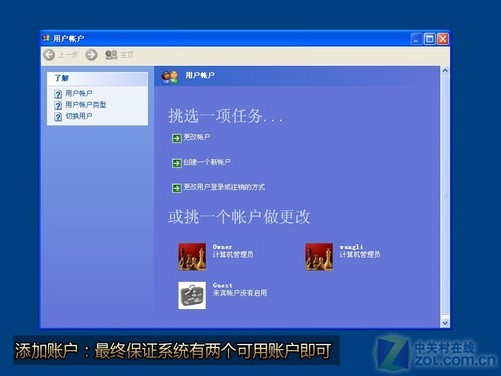Viewport: 501px width, 376px height.
Task: Click help icon beside 用户帐户类型
Action: point(58,105)
